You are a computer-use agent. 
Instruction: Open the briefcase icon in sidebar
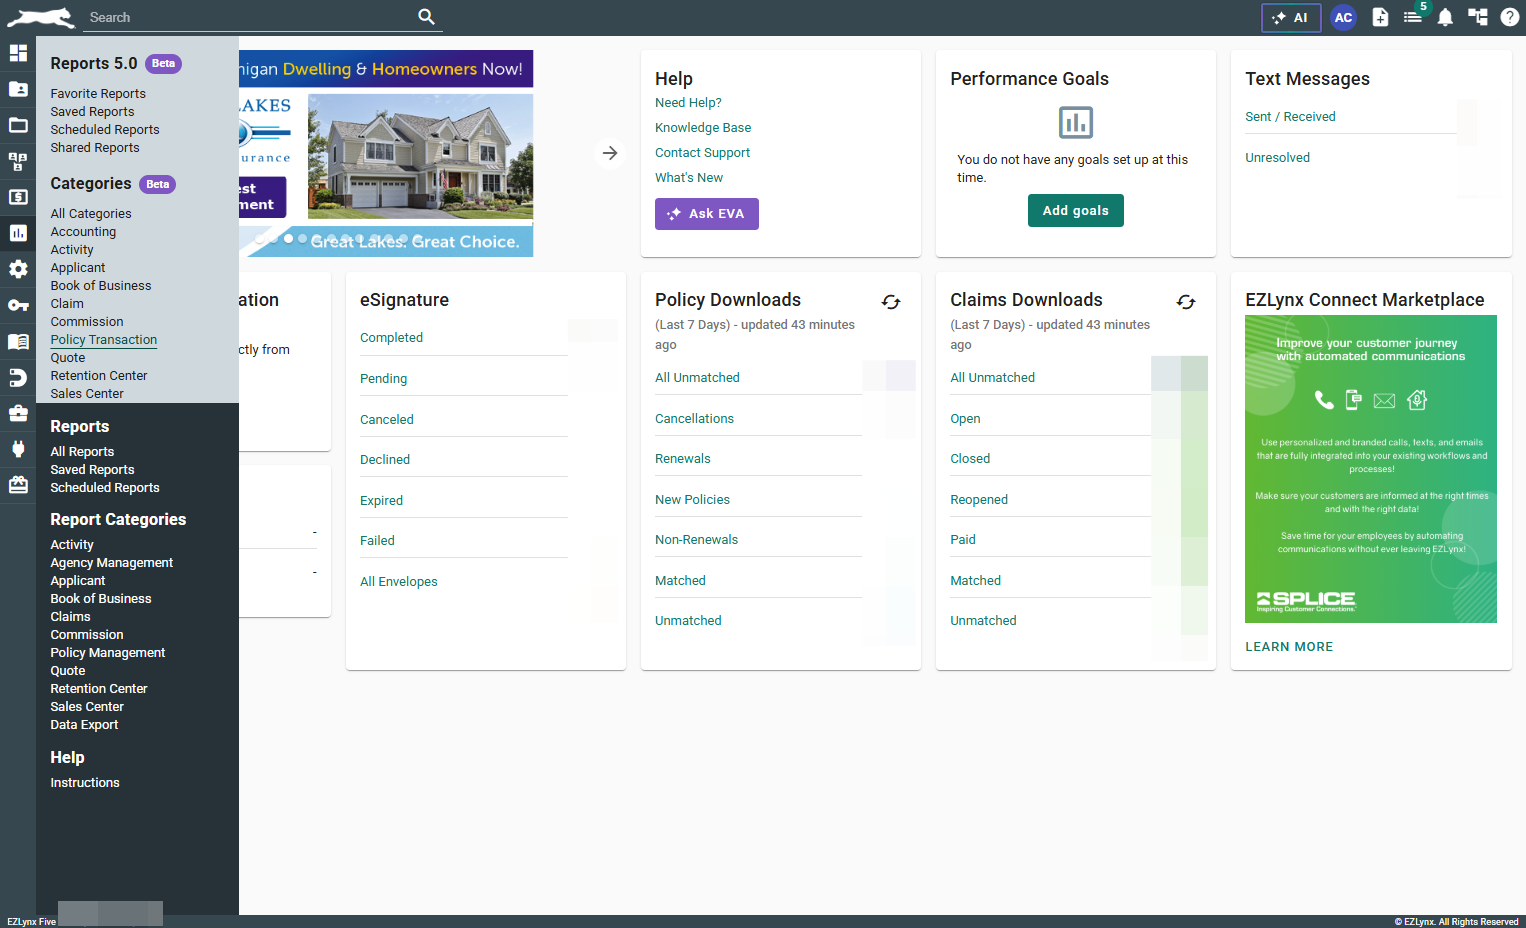tap(18, 413)
